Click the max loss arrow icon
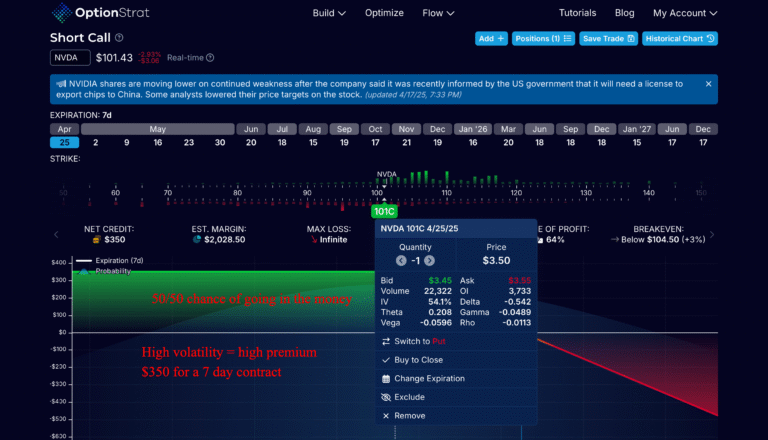 tap(314, 240)
